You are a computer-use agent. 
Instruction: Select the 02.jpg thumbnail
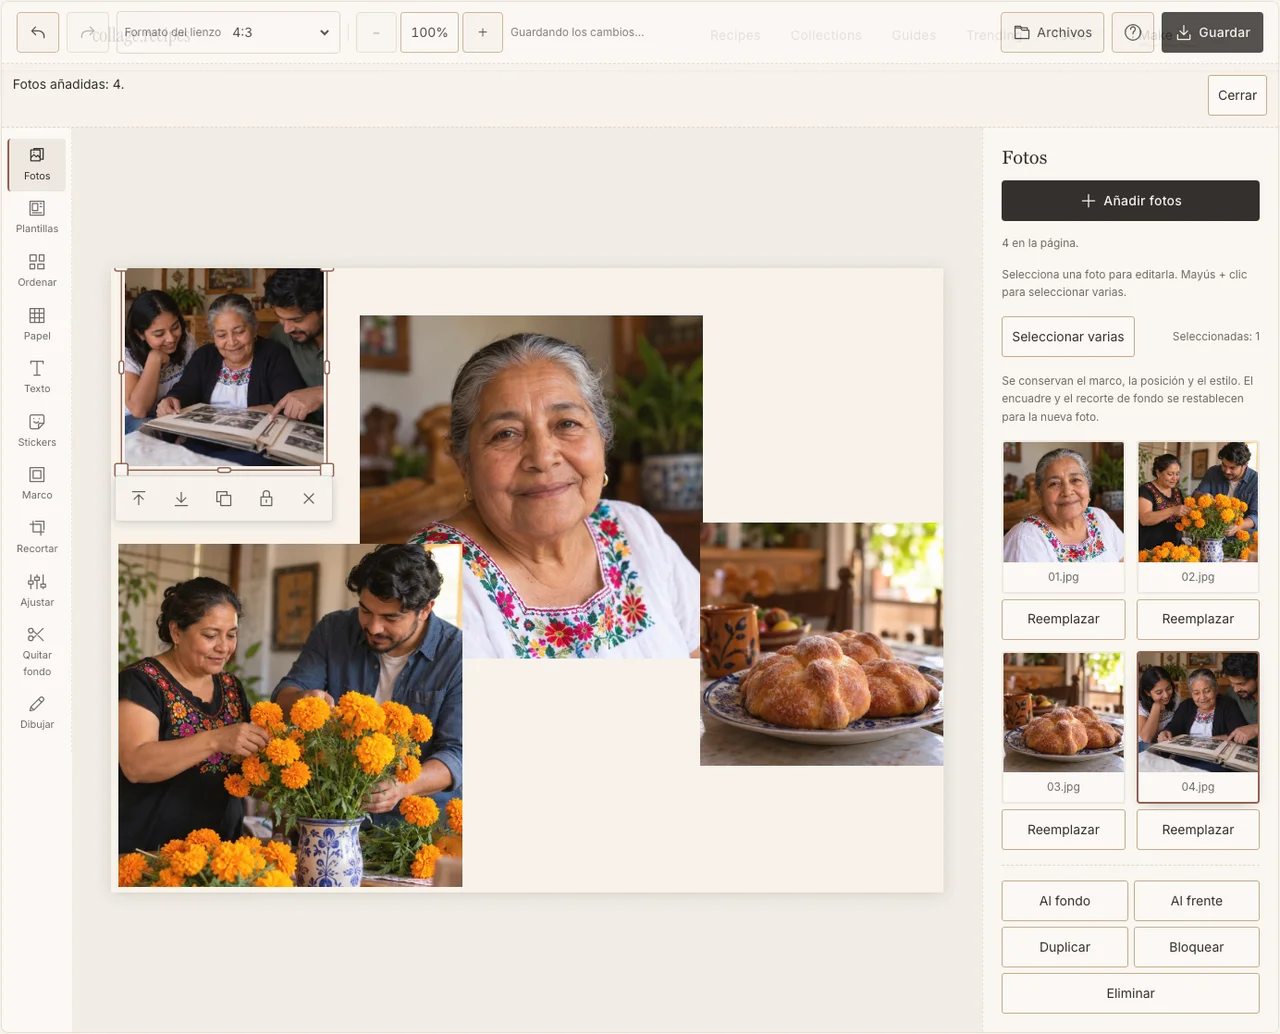(x=1198, y=516)
